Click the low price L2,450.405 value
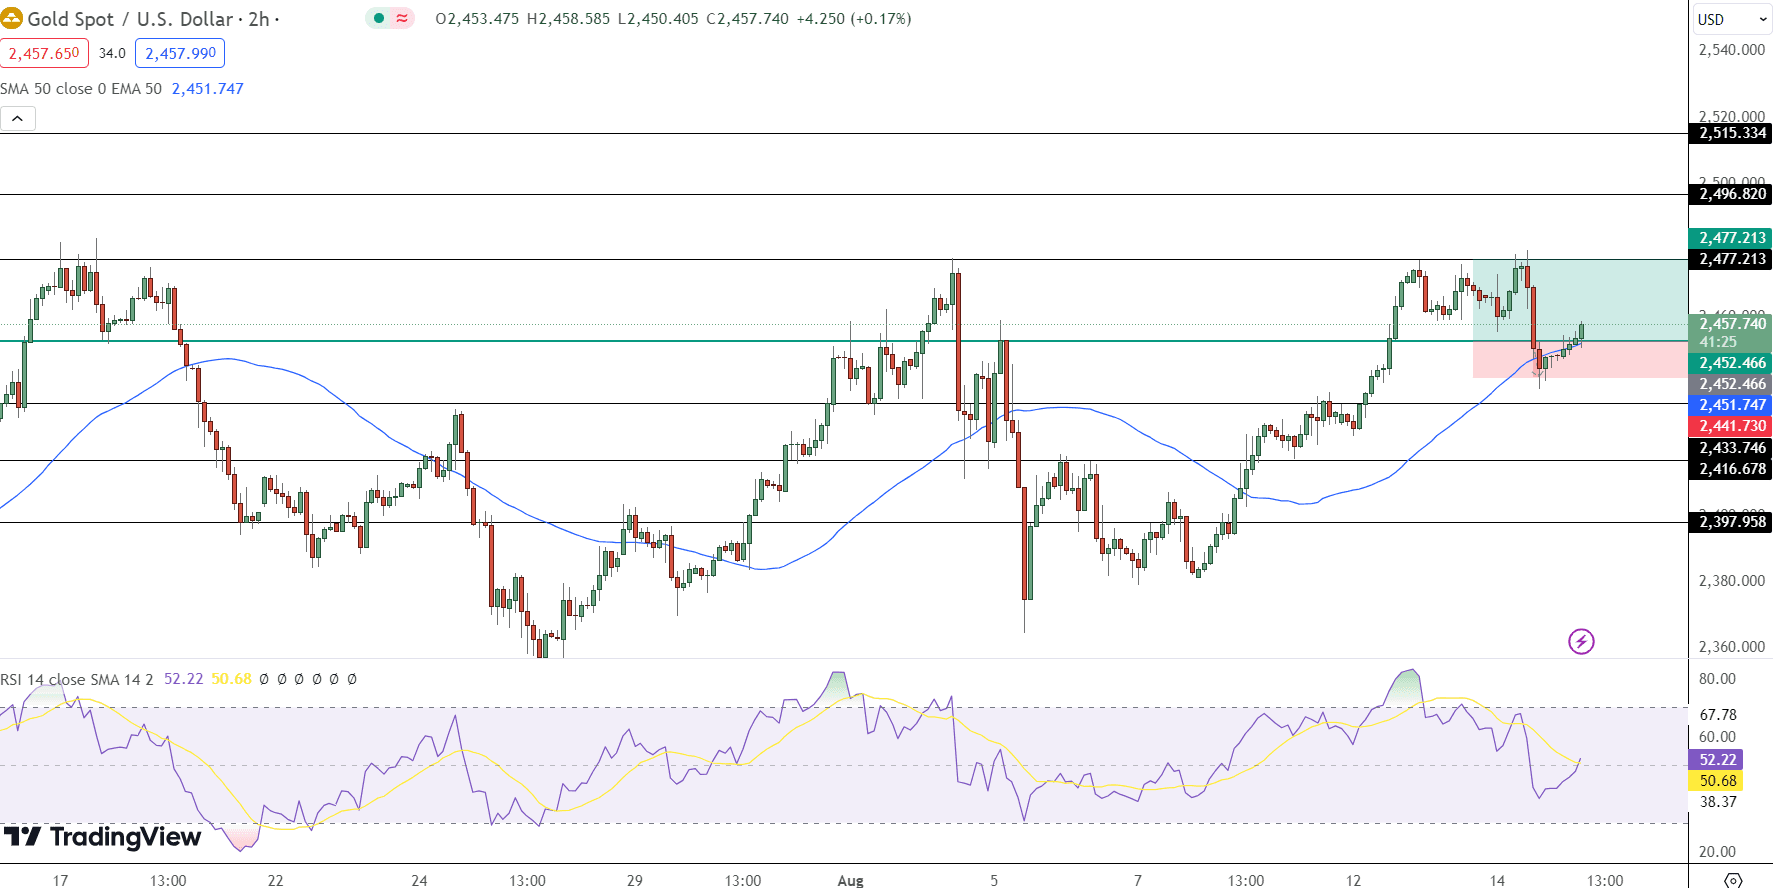This screenshot has height=888, width=1773. click(658, 19)
